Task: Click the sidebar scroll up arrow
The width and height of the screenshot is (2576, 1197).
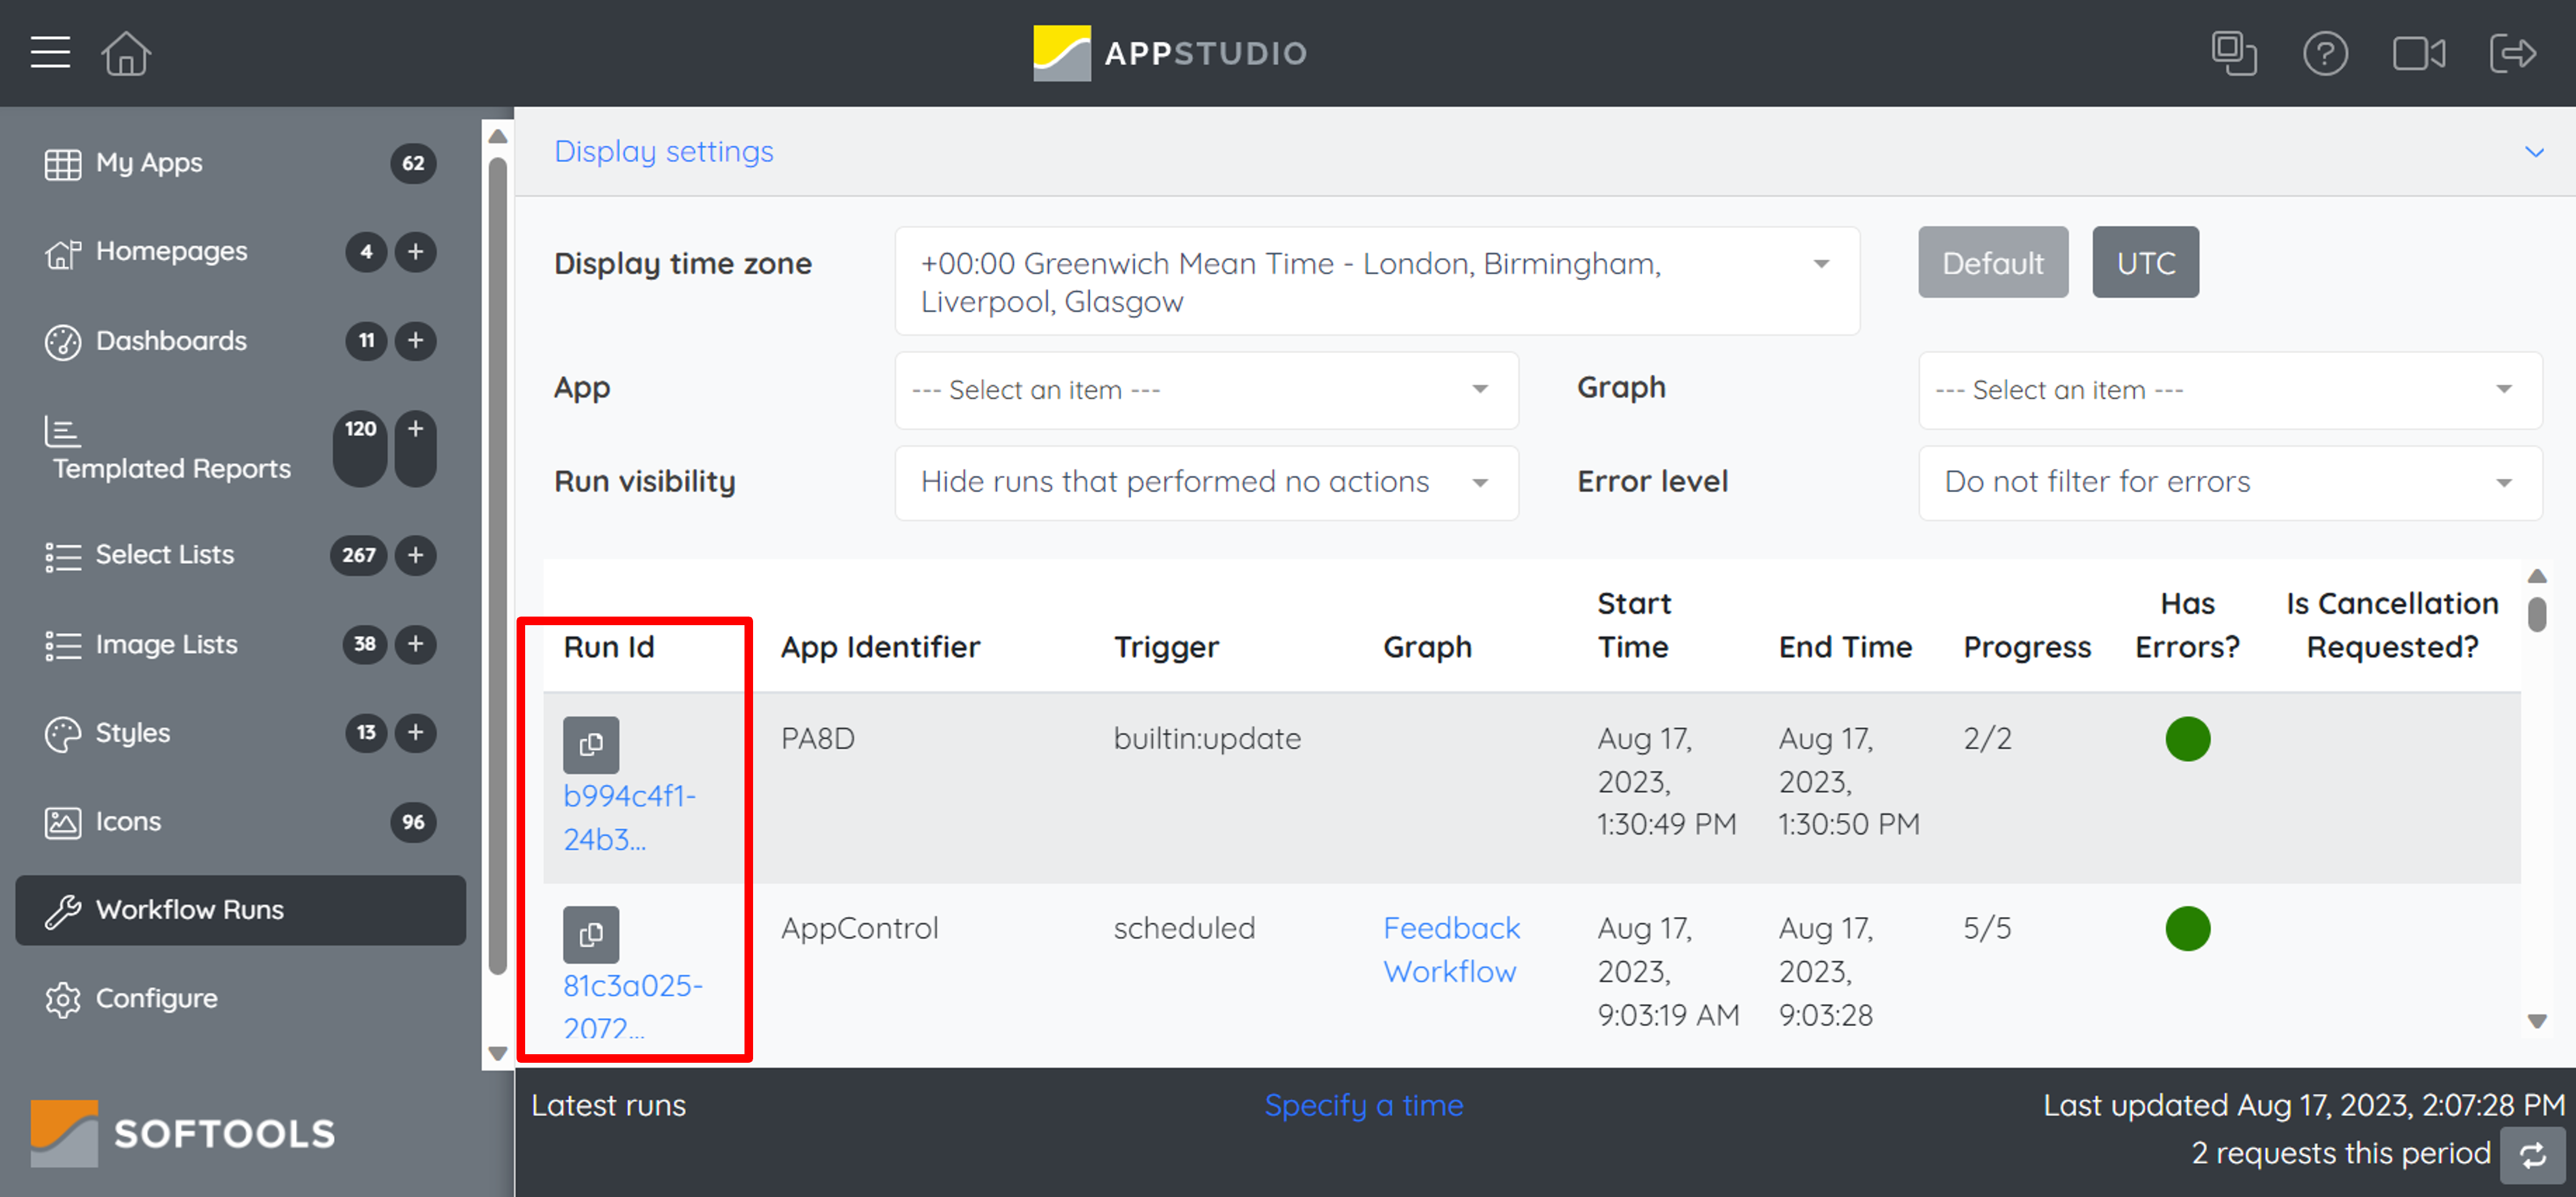Action: 497,136
